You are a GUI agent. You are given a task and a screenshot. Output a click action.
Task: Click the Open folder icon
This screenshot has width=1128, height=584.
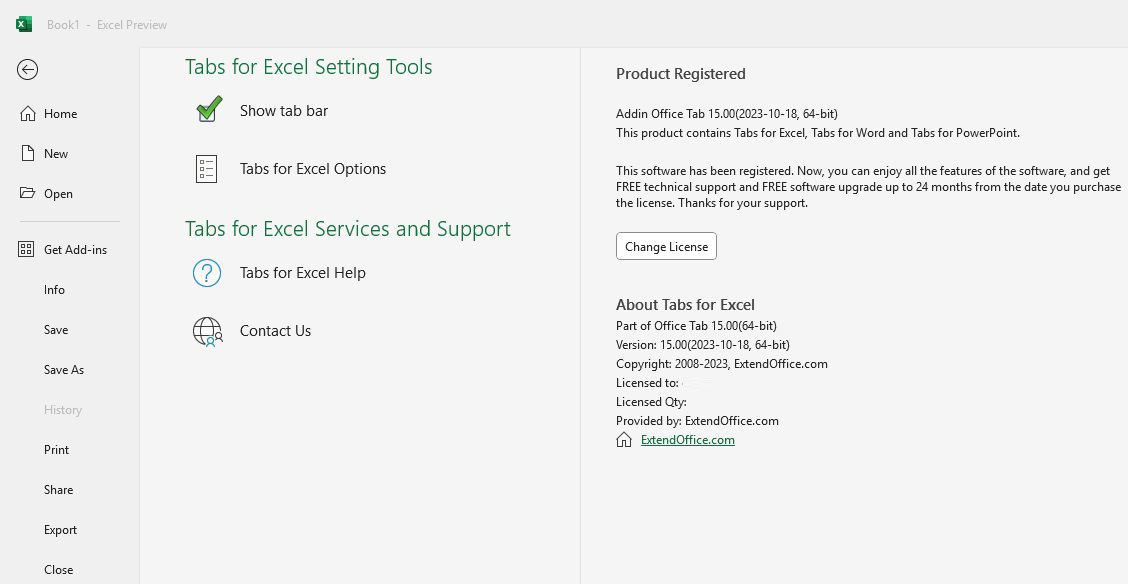[x=27, y=193]
